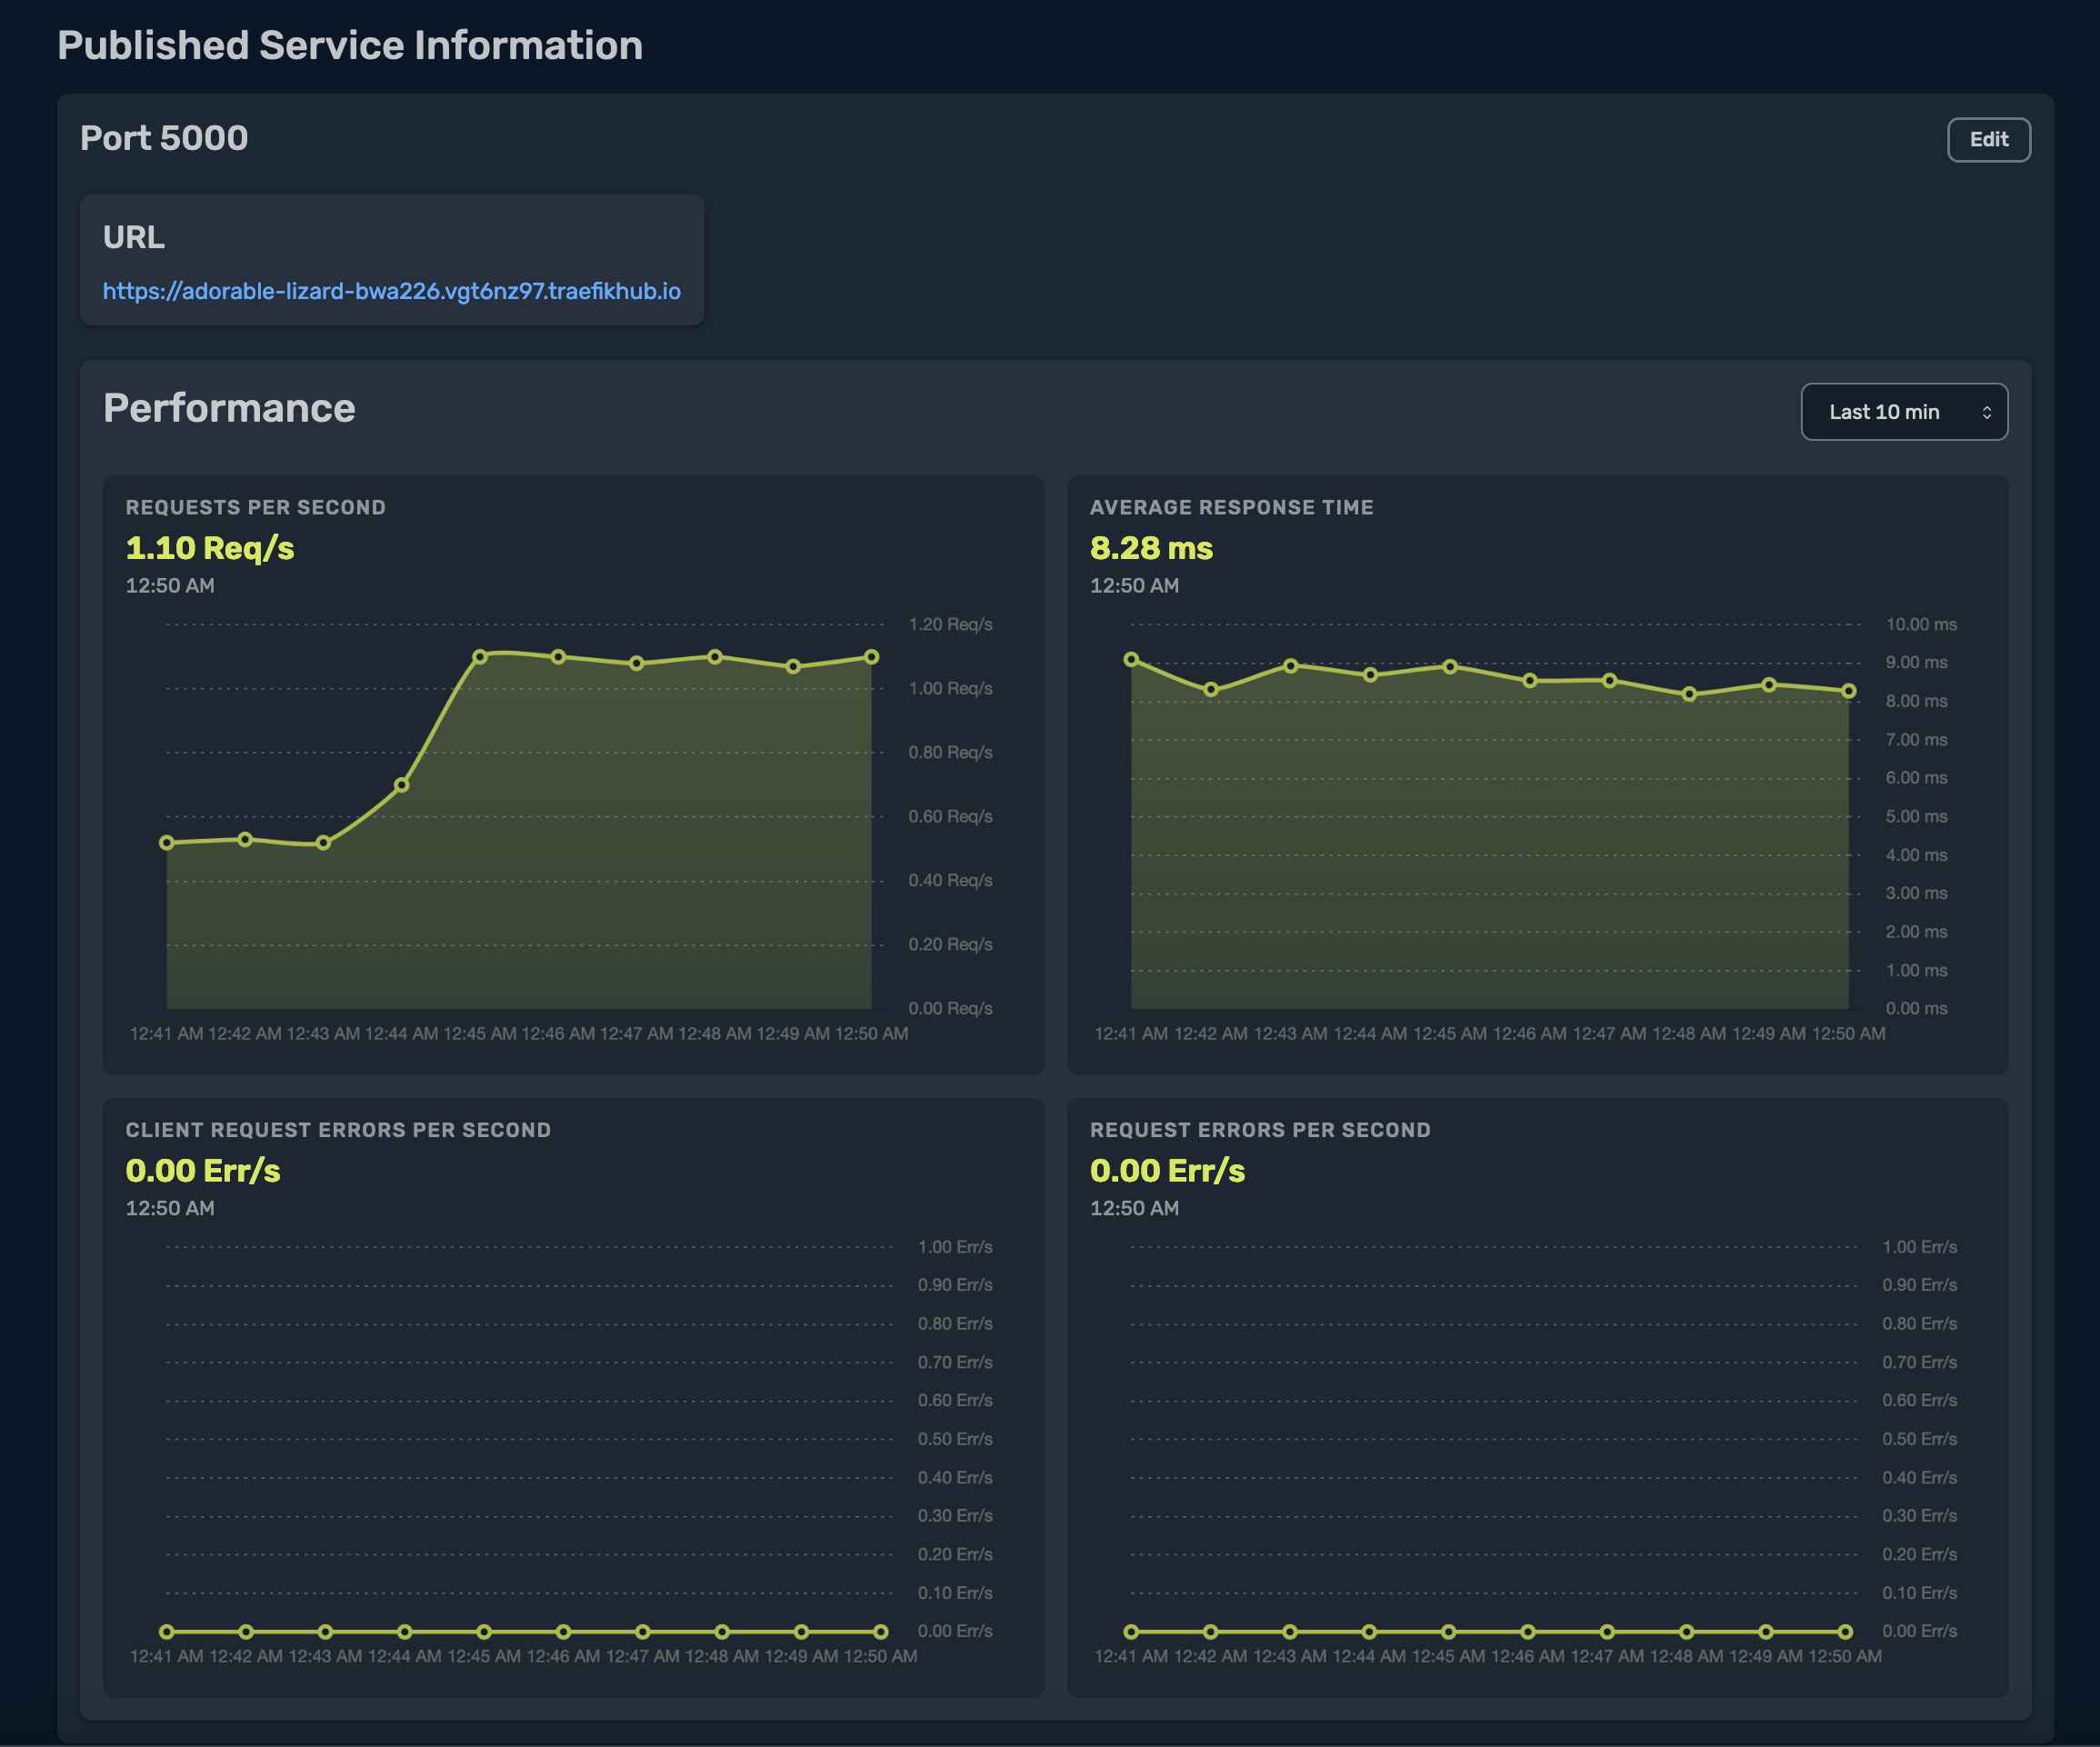Click the 12:48 AM point on Response Time chart
This screenshot has height=1747, width=2100.
click(x=1689, y=694)
